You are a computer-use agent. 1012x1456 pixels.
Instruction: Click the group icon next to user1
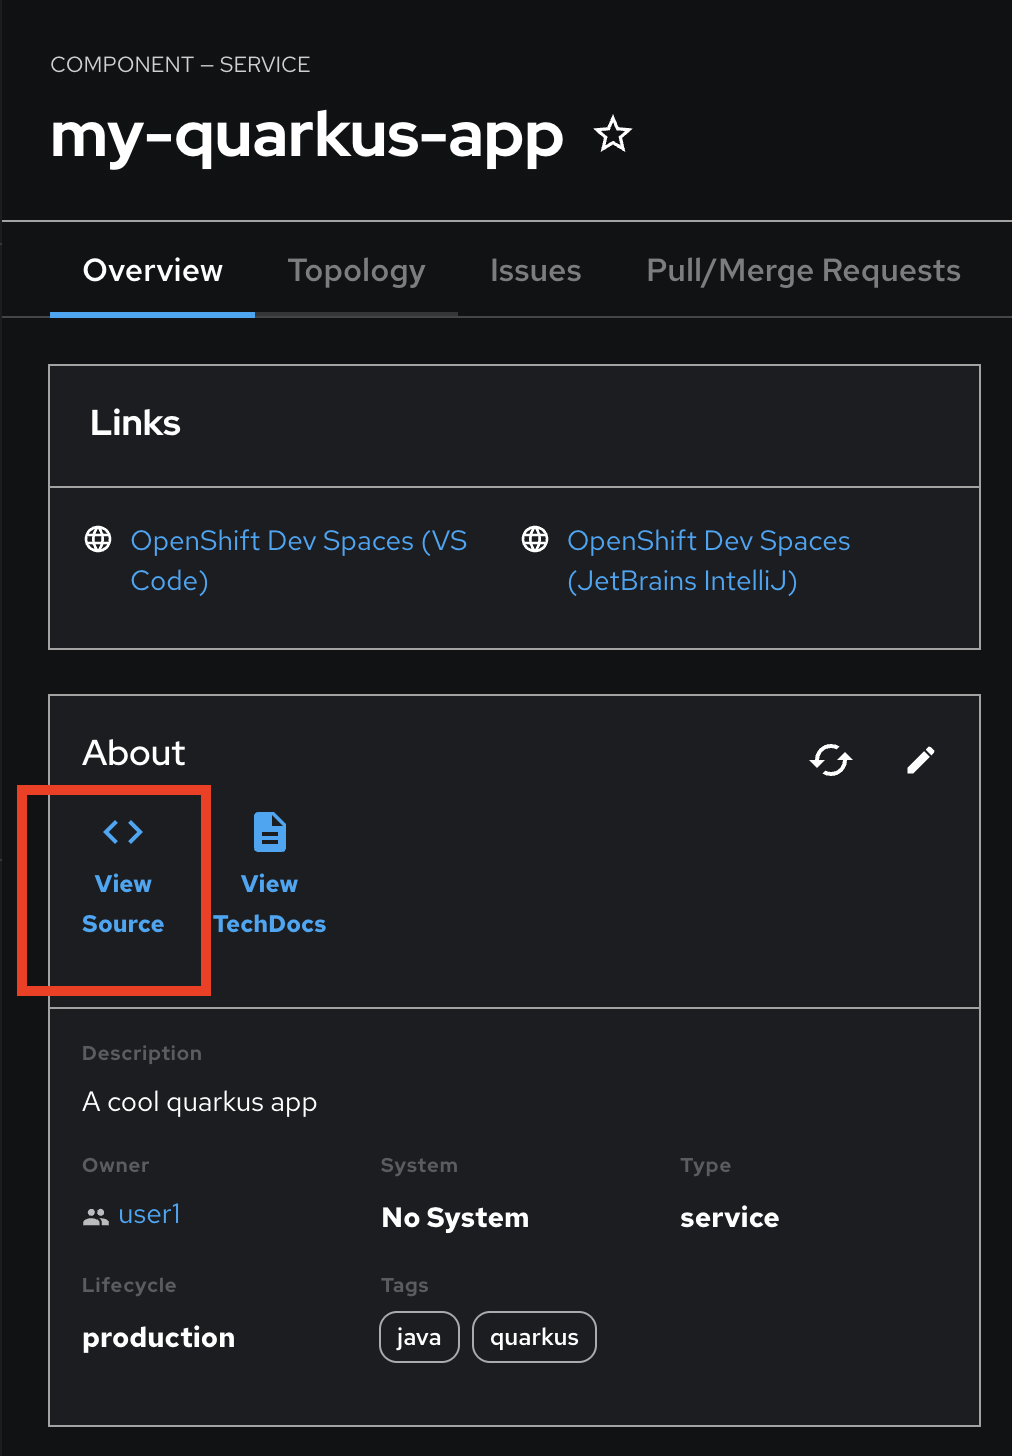click(96, 1217)
